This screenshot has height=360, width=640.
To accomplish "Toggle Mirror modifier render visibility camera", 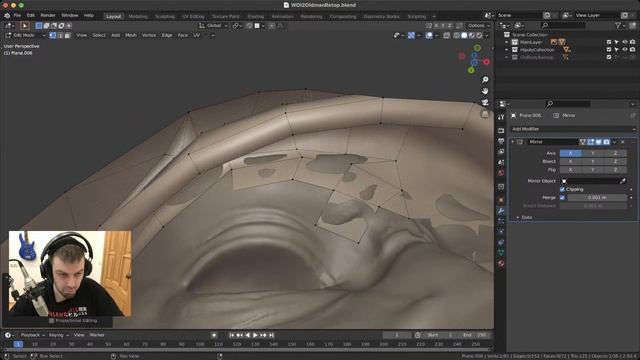I will (607, 142).
